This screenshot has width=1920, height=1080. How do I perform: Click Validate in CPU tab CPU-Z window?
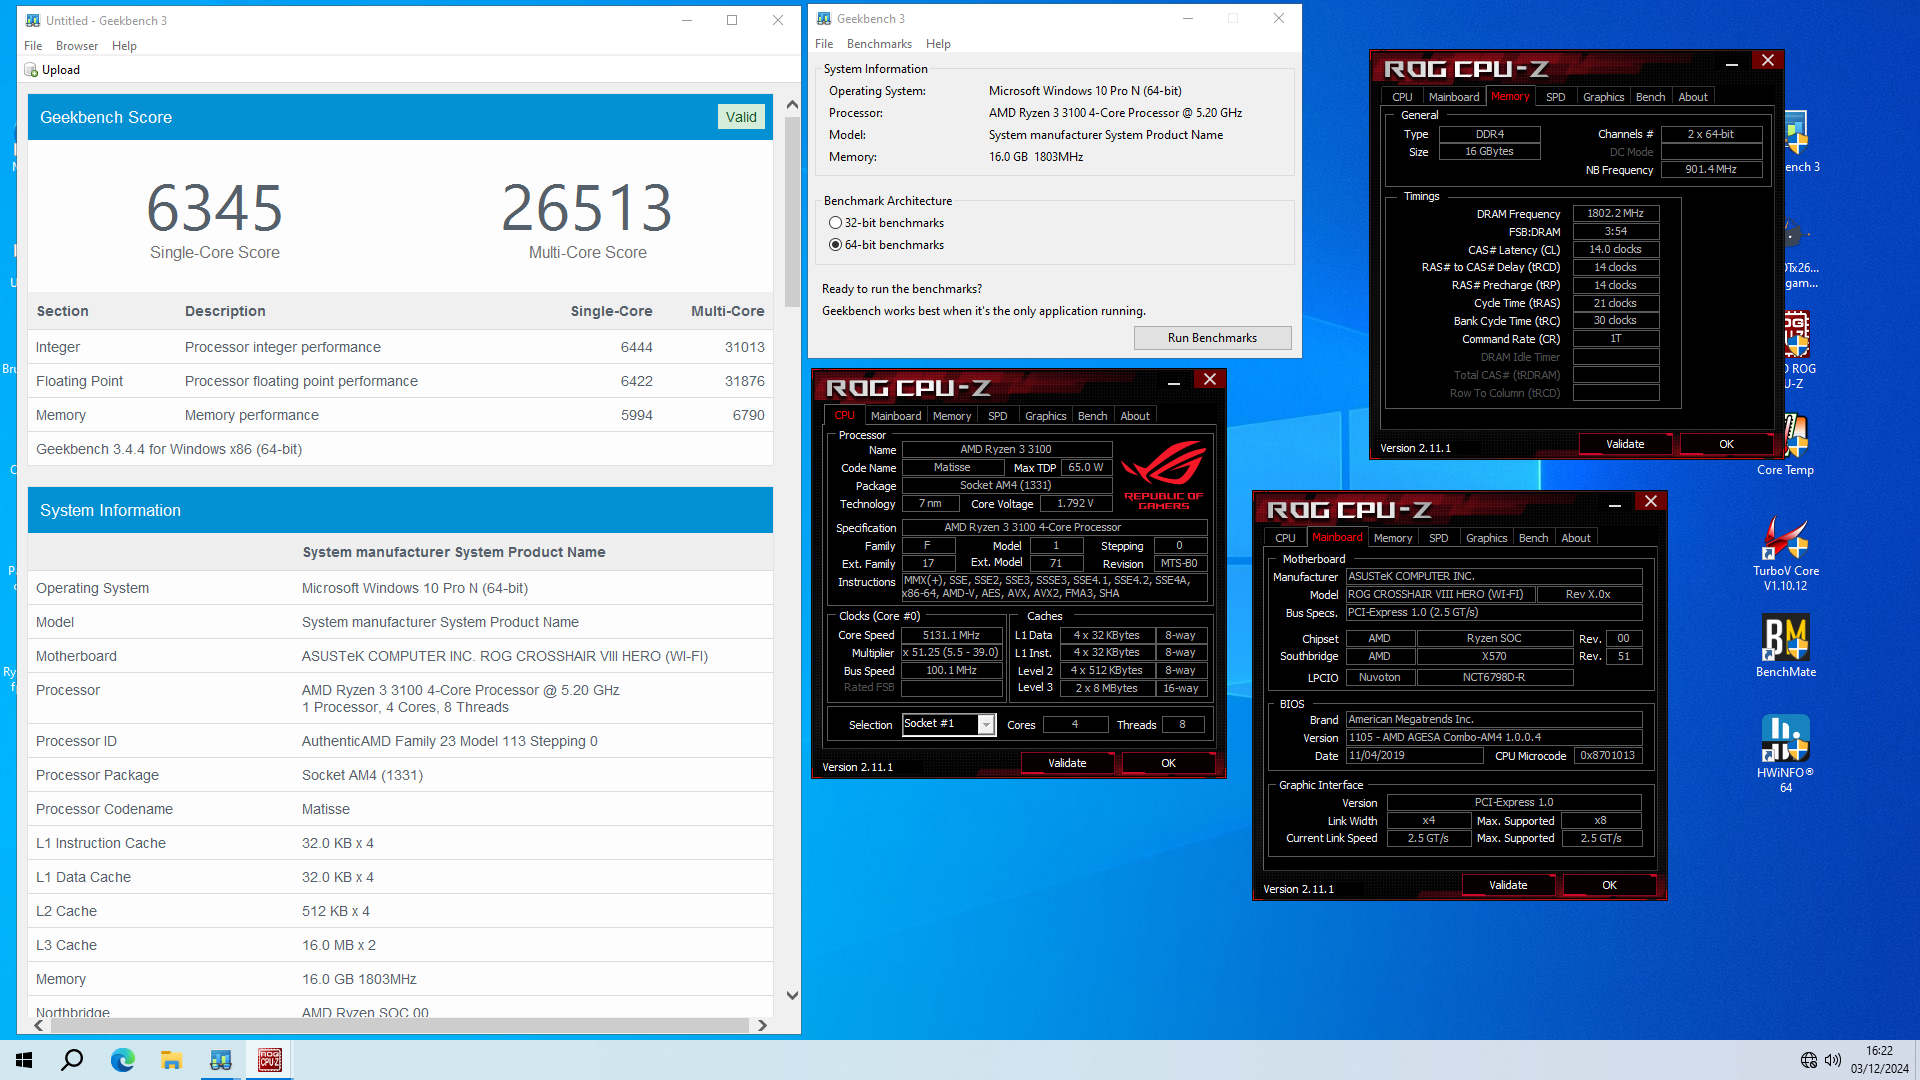1067,763
